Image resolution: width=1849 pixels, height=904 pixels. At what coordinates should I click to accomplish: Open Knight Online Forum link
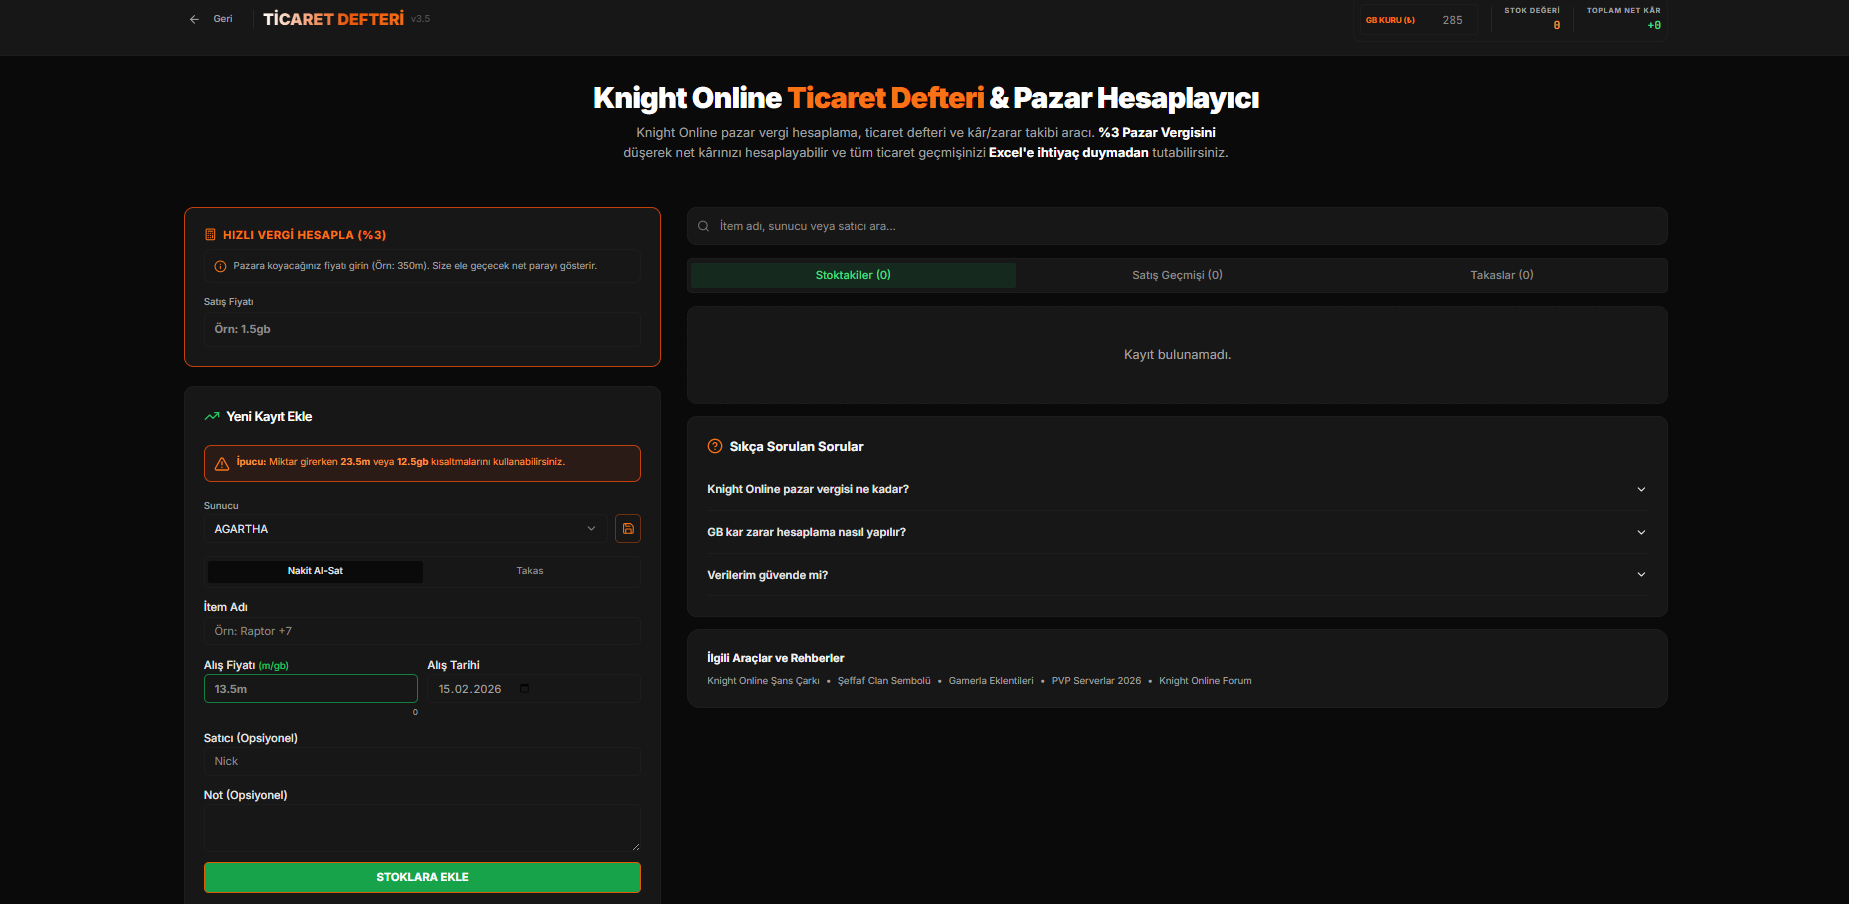[1205, 681]
